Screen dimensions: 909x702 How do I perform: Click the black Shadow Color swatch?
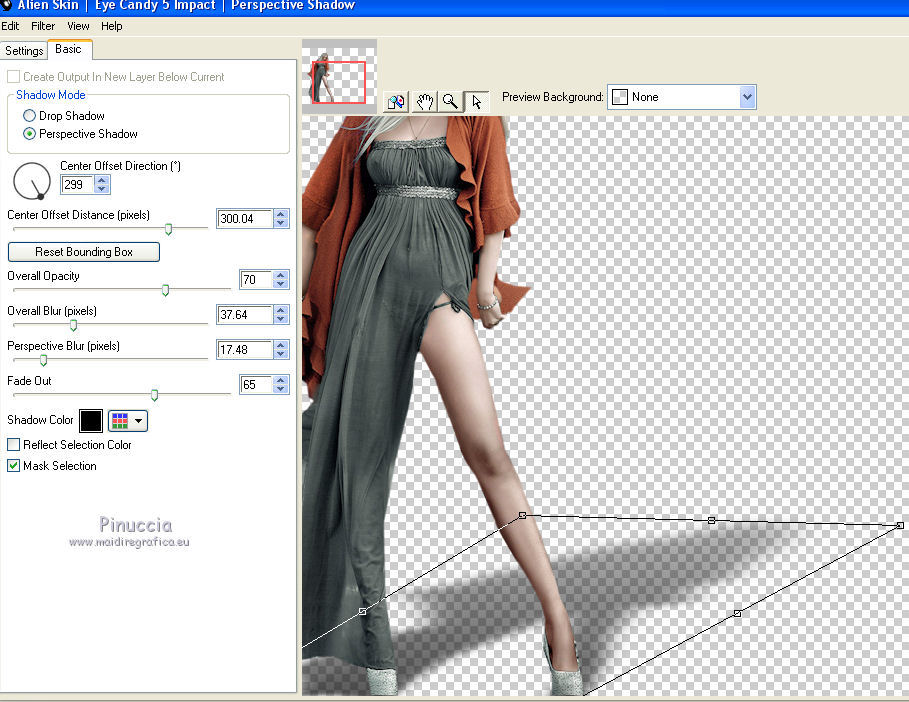[91, 421]
